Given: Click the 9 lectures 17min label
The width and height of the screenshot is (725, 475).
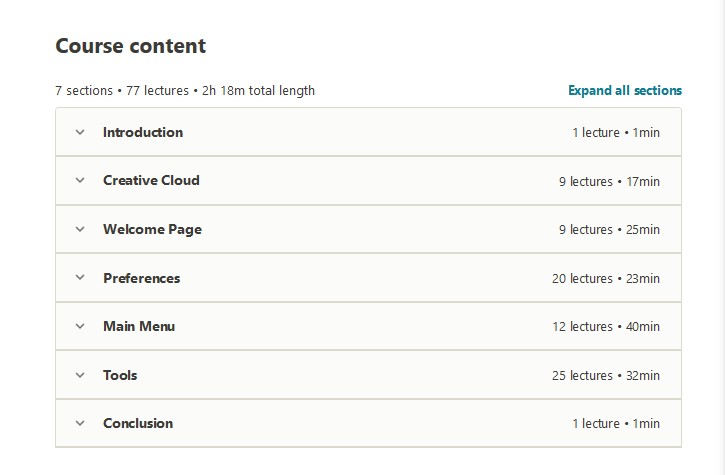Looking at the screenshot, I should coord(609,181).
